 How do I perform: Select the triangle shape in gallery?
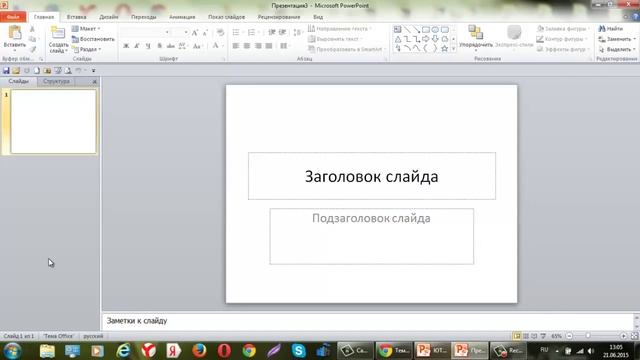click(398, 39)
